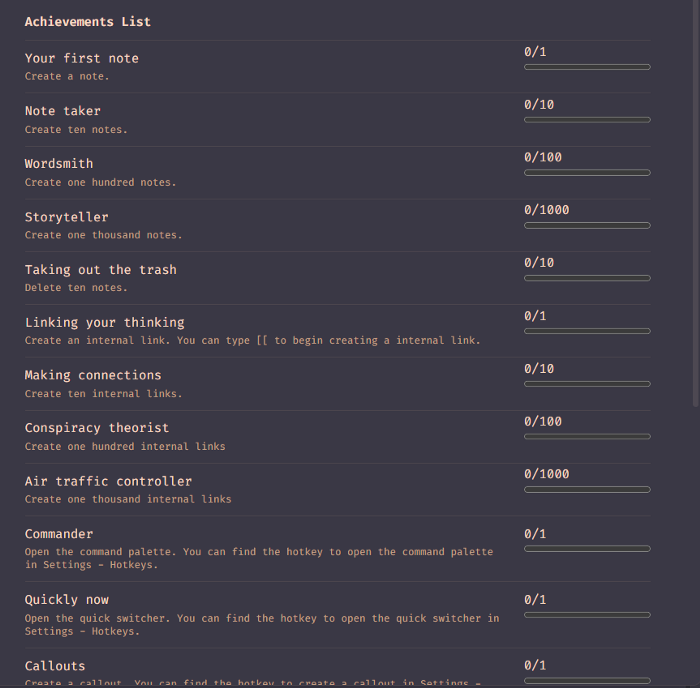Click the Your first note progress bar
Viewport: 700px width, 688px height.
pyautogui.click(x=587, y=67)
